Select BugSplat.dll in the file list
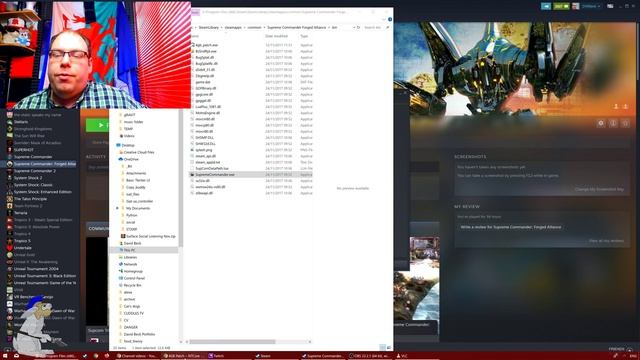 point(204,58)
